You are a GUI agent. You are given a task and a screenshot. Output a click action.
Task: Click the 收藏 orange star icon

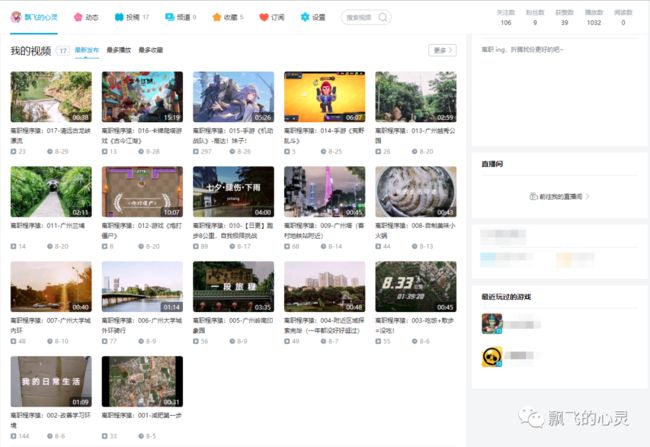click(x=216, y=17)
